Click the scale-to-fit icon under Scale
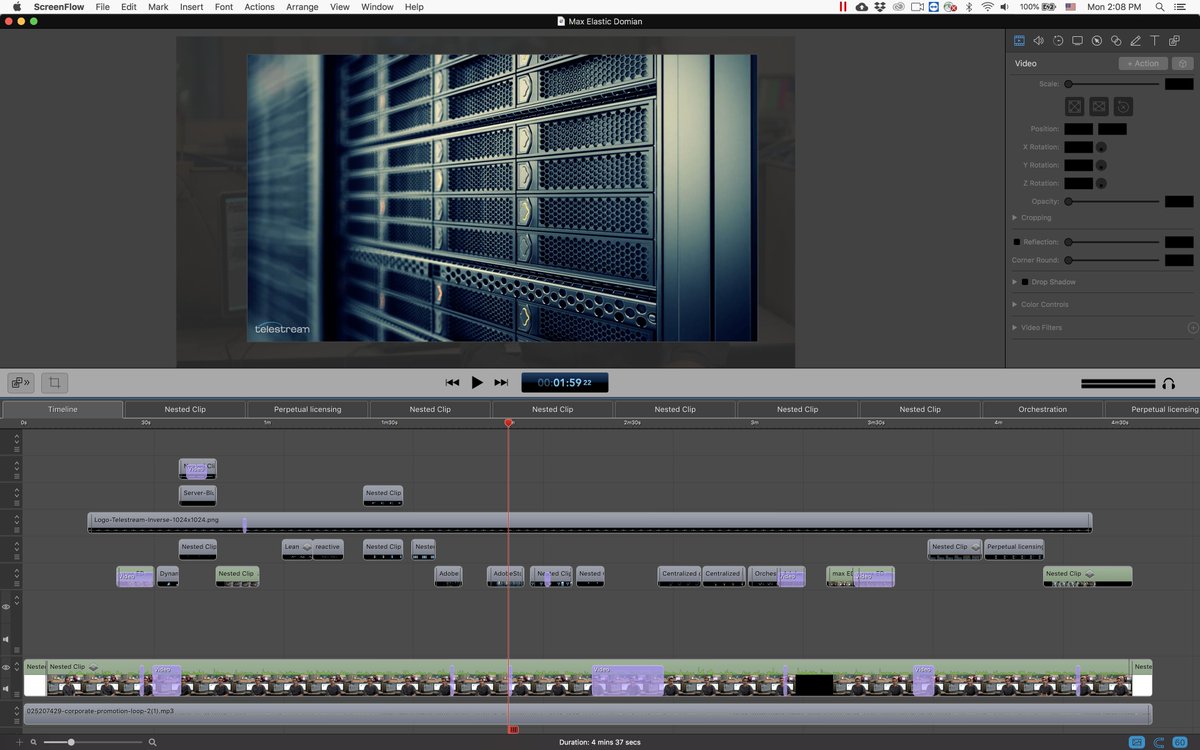Viewport: 1200px width, 750px height. [1074, 106]
